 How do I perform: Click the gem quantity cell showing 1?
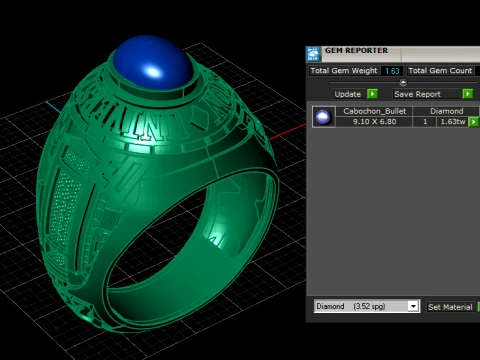(x=425, y=122)
